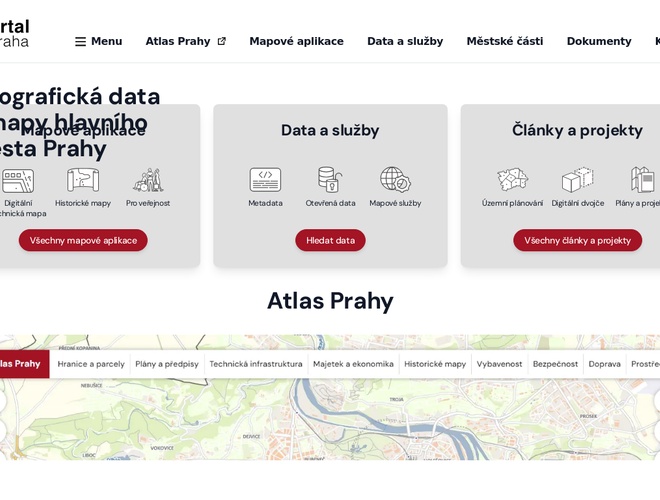Open the Pro veřejnost people icon
The width and height of the screenshot is (660, 500).
point(148,180)
